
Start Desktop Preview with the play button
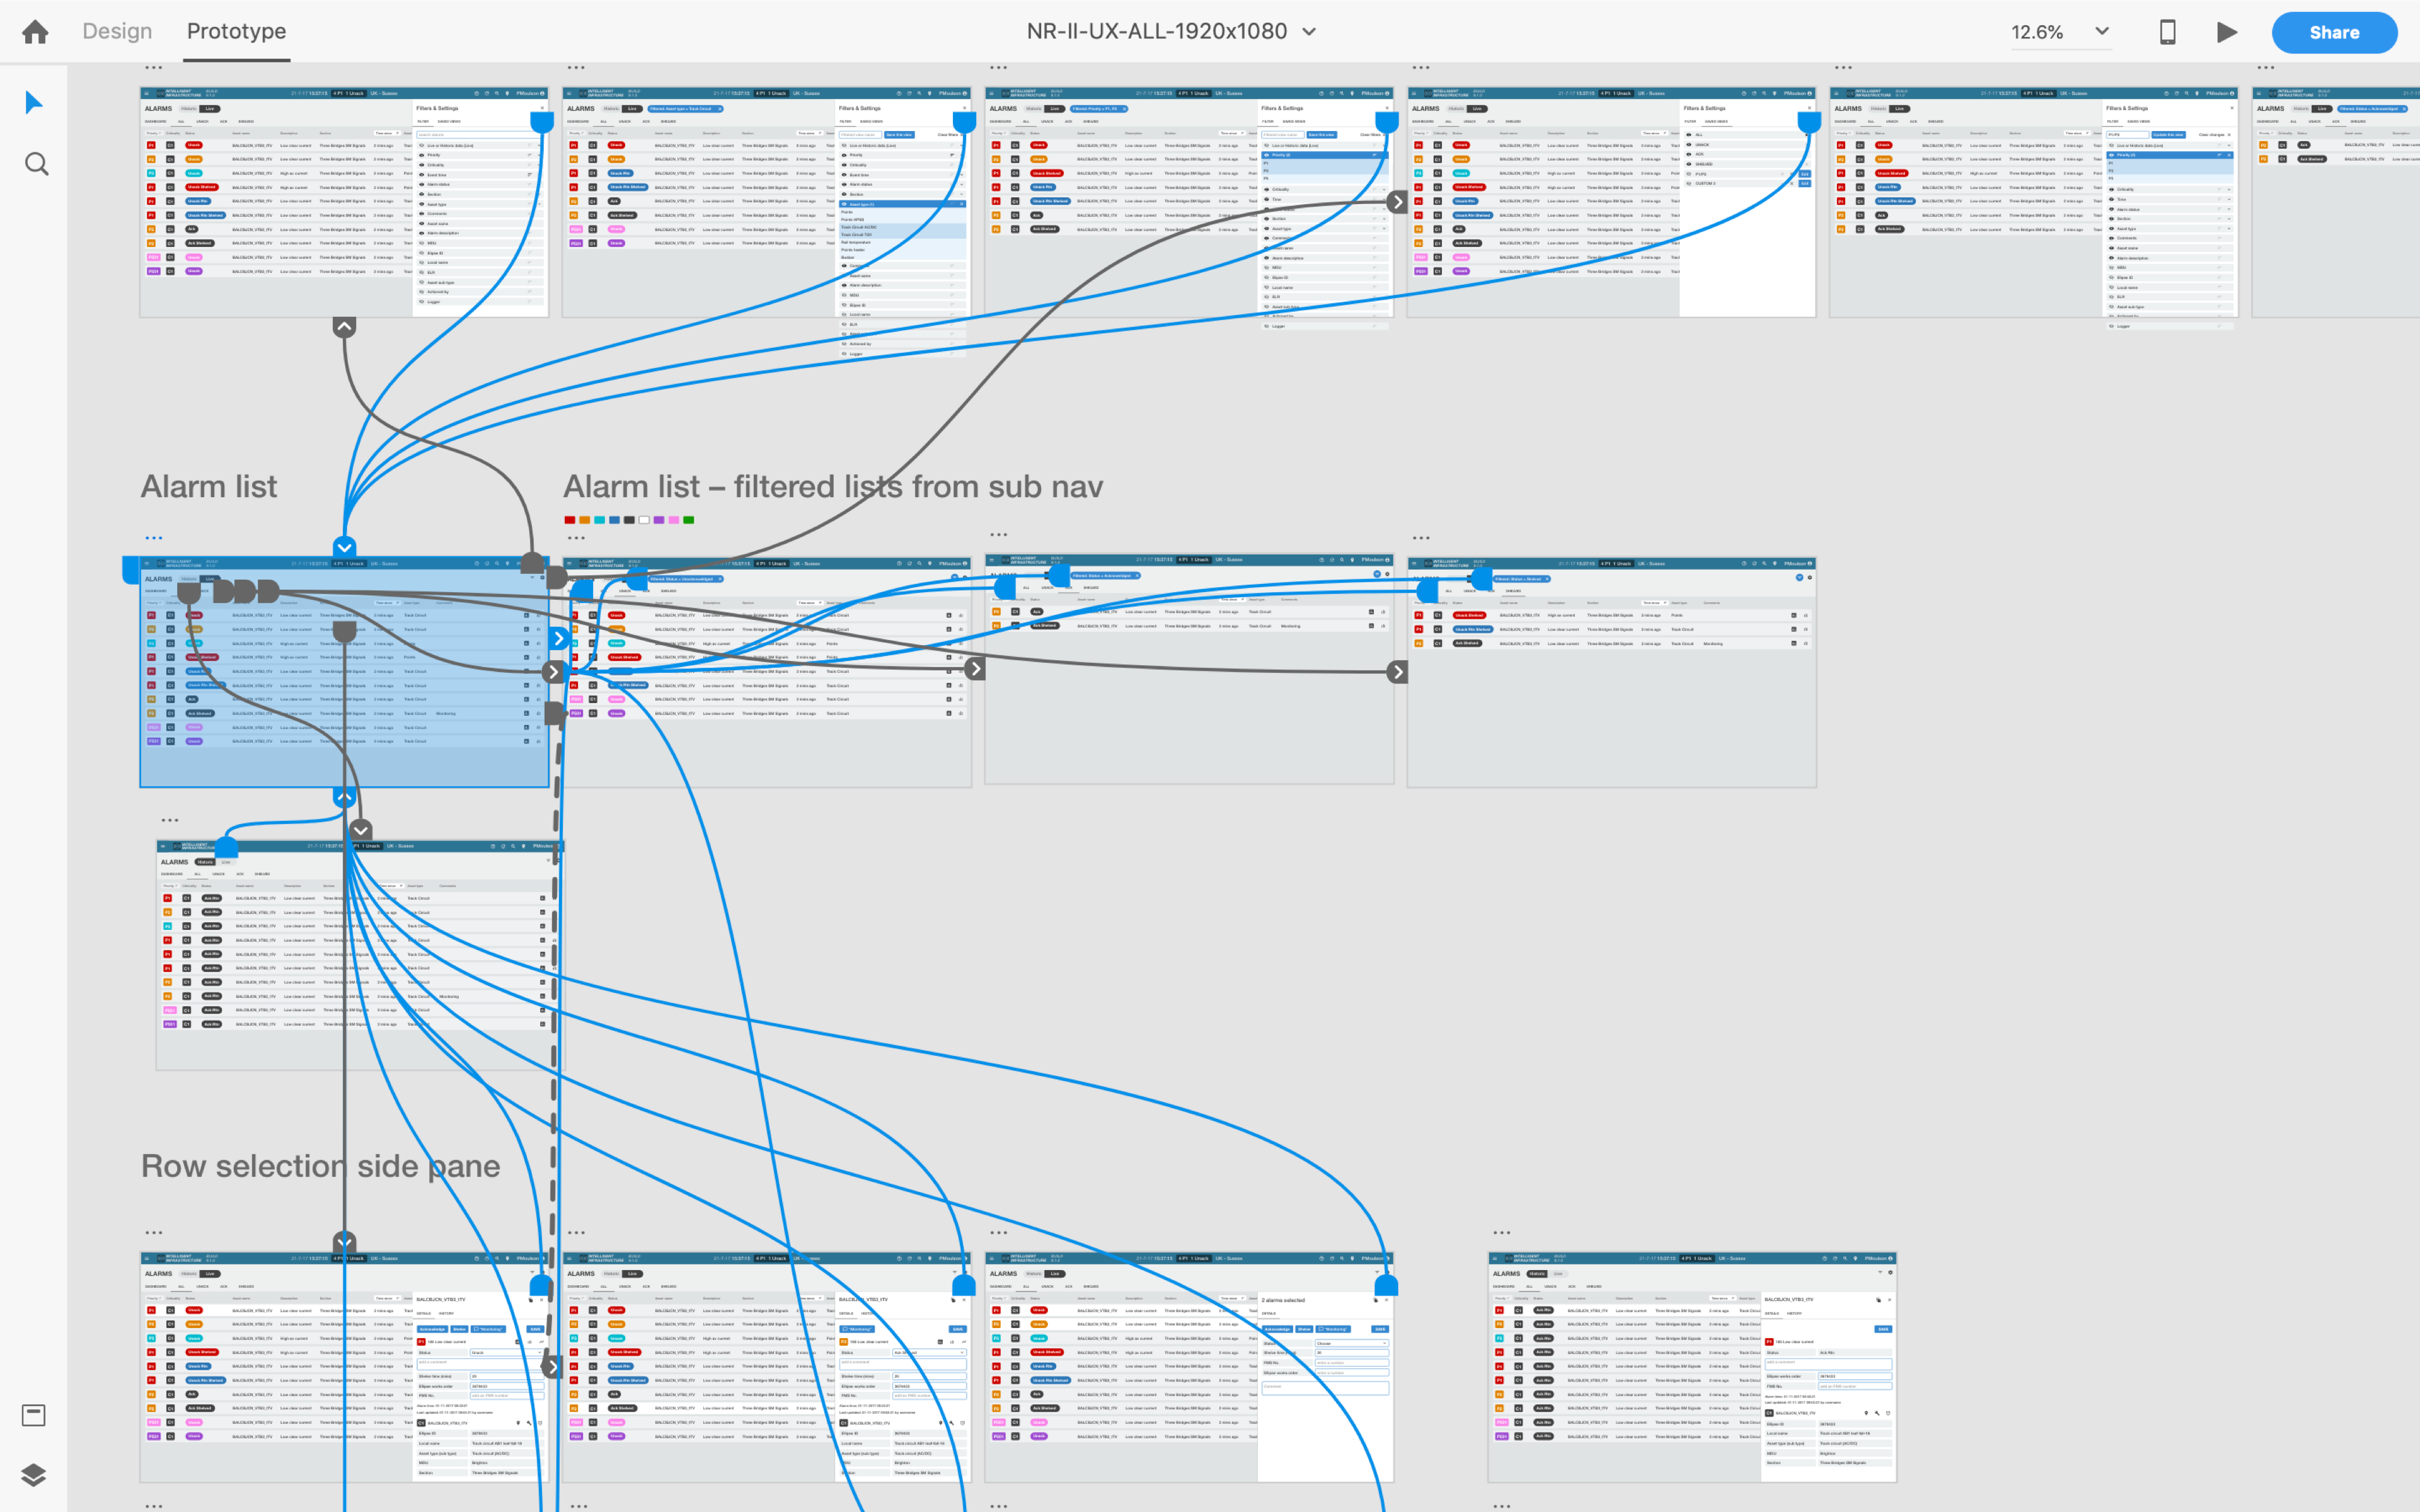pos(2226,32)
